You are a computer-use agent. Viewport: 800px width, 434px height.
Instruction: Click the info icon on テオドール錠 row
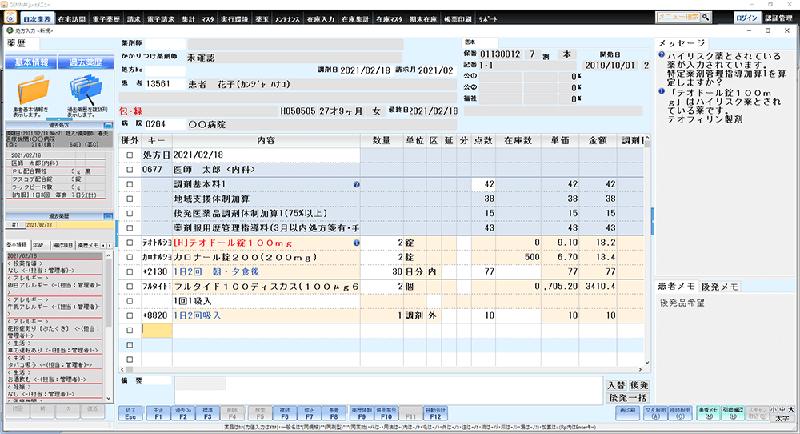357,242
